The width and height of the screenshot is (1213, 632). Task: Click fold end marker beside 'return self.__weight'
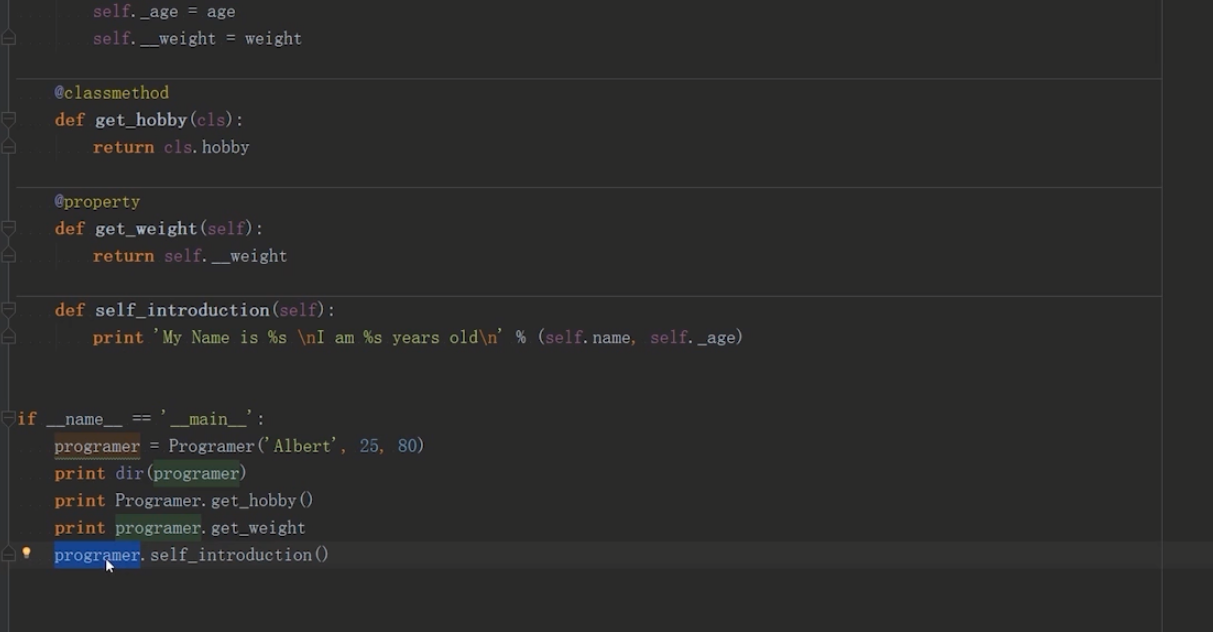[9, 256]
